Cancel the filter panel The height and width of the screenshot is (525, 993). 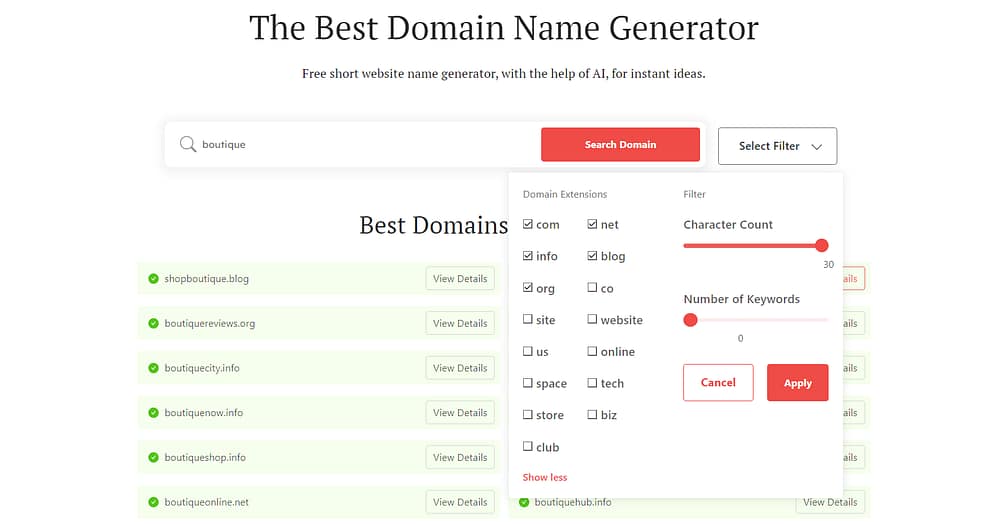tap(718, 383)
